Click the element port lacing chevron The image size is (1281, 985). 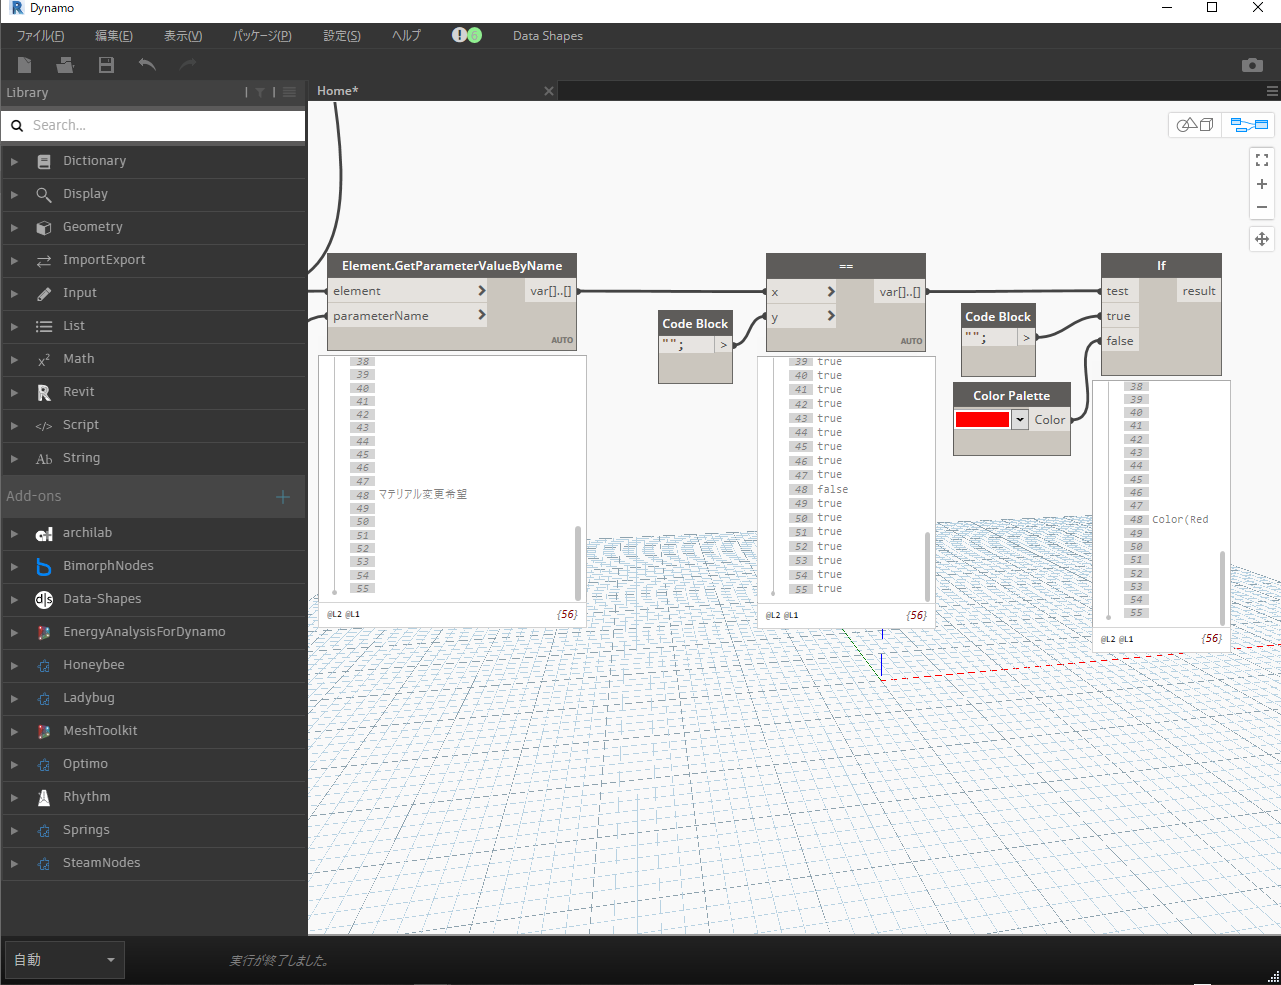point(481,291)
